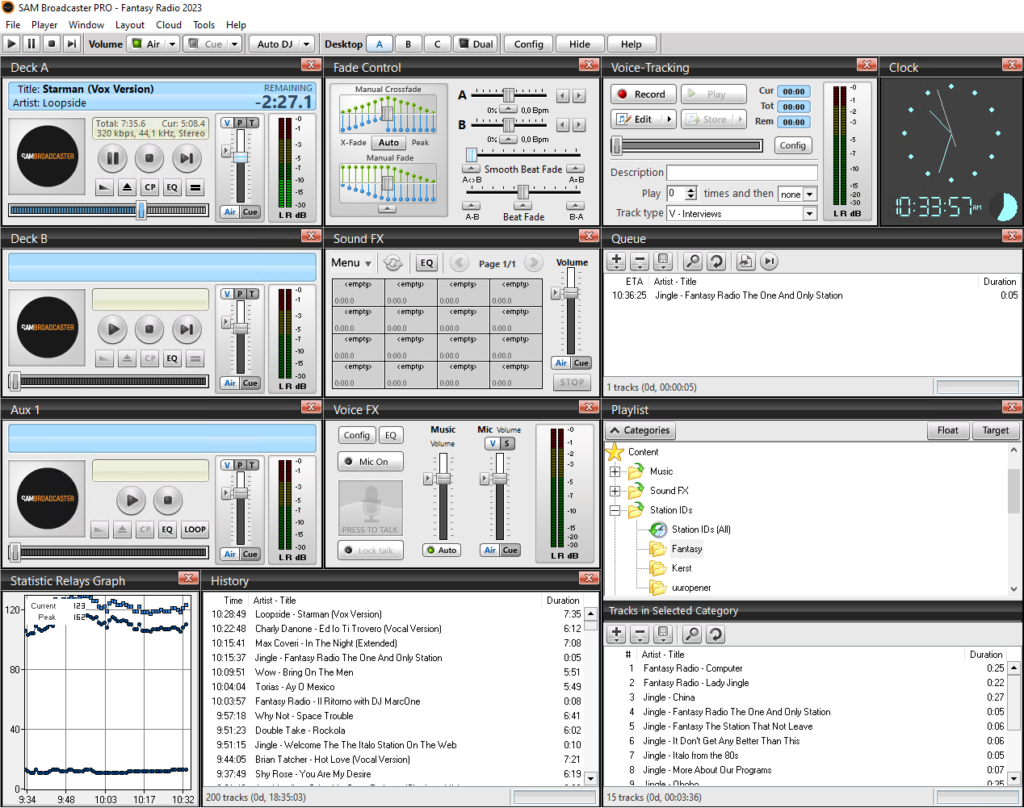
Task: Open the Sound FX Menu dropdown
Action: point(351,263)
